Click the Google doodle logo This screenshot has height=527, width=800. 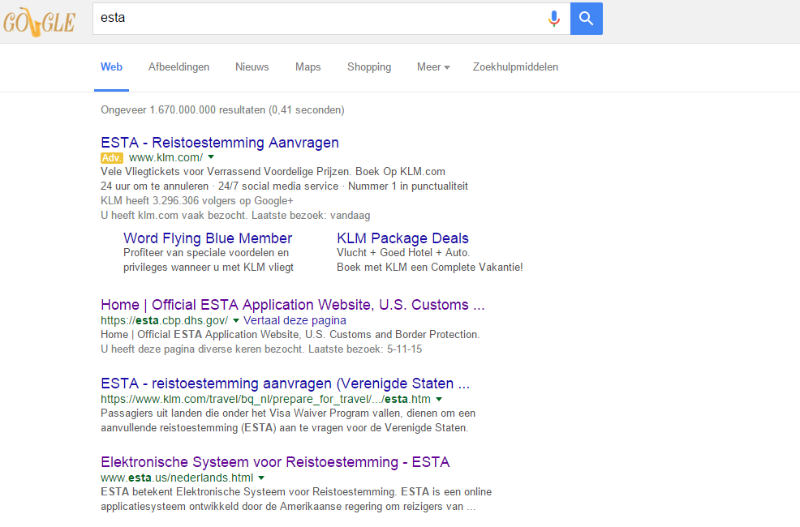point(39,19)
